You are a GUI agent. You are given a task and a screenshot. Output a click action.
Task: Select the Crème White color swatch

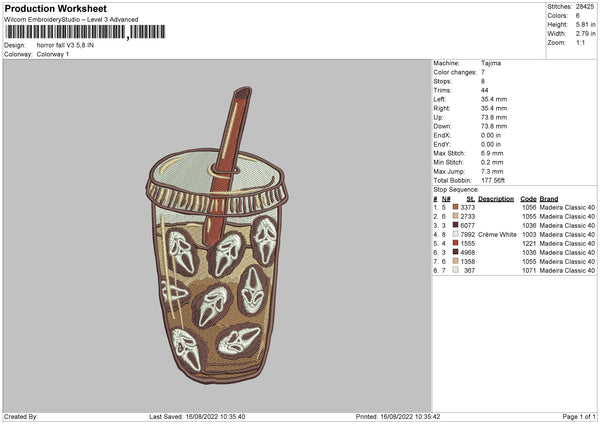pyautogui.click(x=455, y=234)
